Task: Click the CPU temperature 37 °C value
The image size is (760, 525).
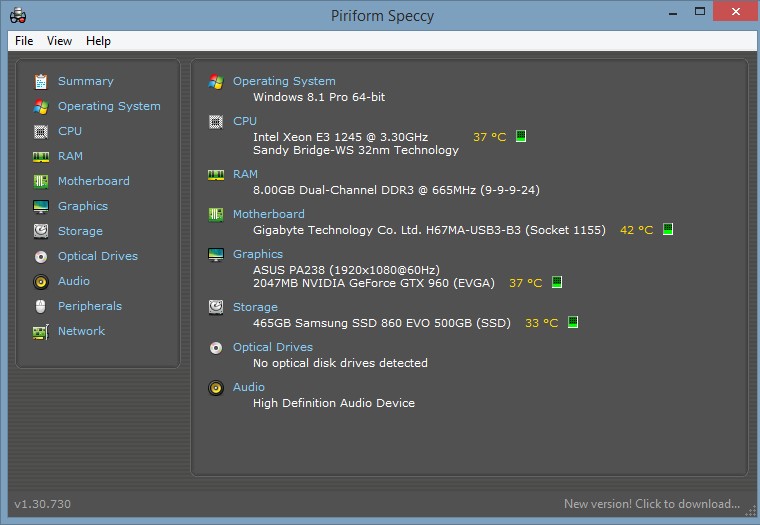Action: (490, 137)
